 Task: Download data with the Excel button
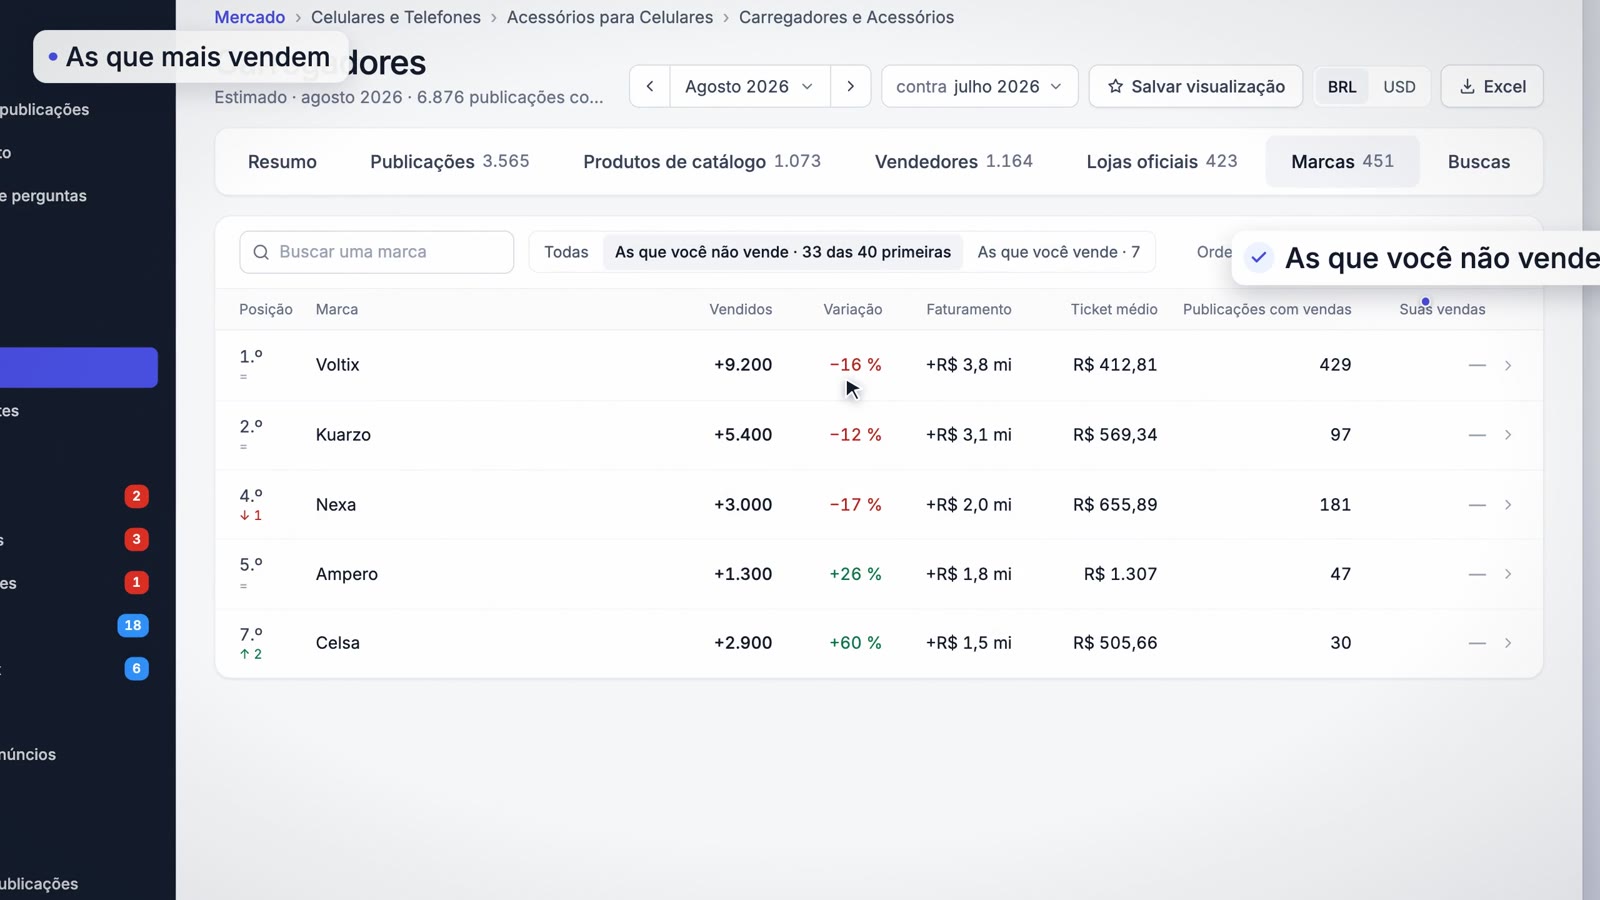(1492, 86)
